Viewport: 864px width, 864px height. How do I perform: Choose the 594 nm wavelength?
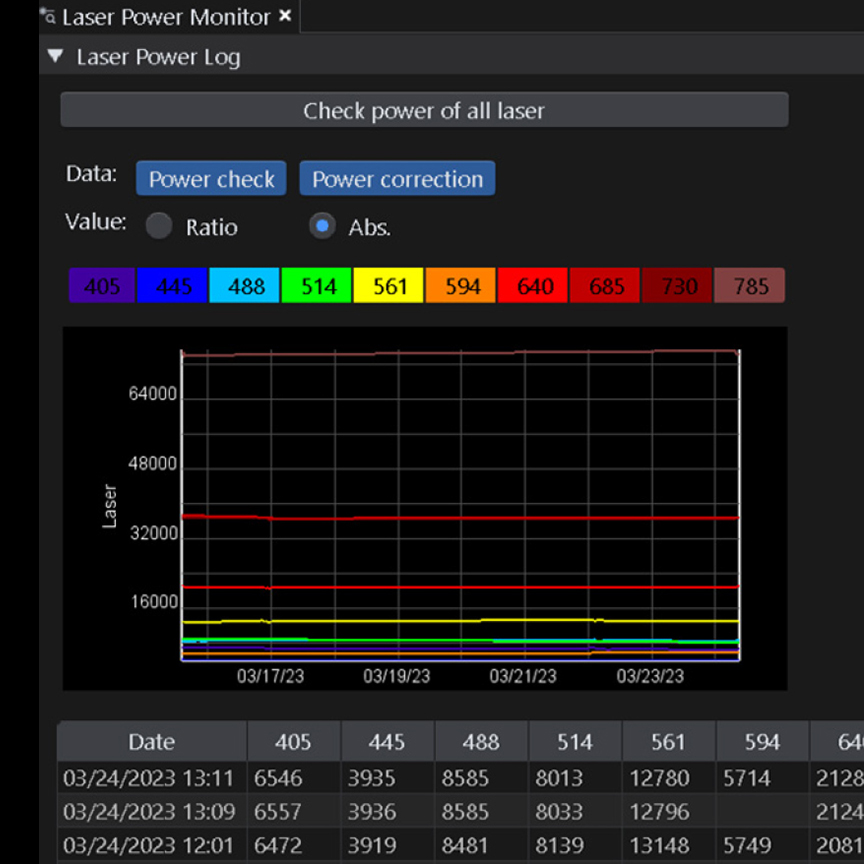[x=460, y=285]
